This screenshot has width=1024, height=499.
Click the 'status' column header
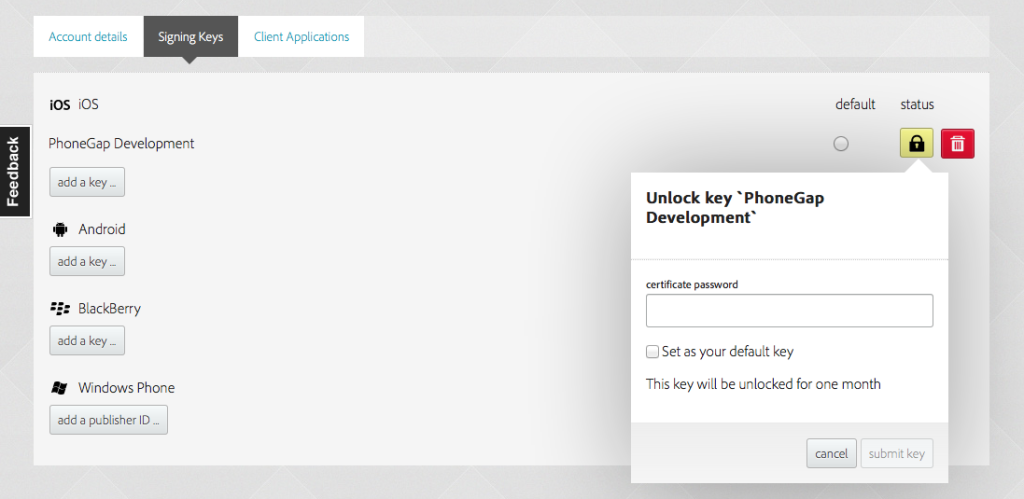[x=917, y=105]
